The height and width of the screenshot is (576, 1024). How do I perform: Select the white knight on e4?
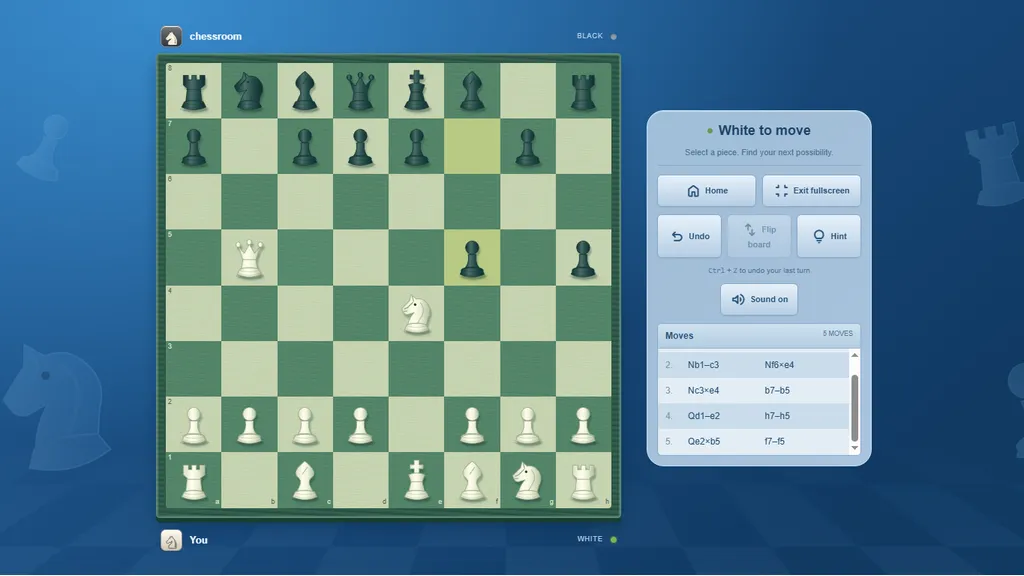point(416,313)
